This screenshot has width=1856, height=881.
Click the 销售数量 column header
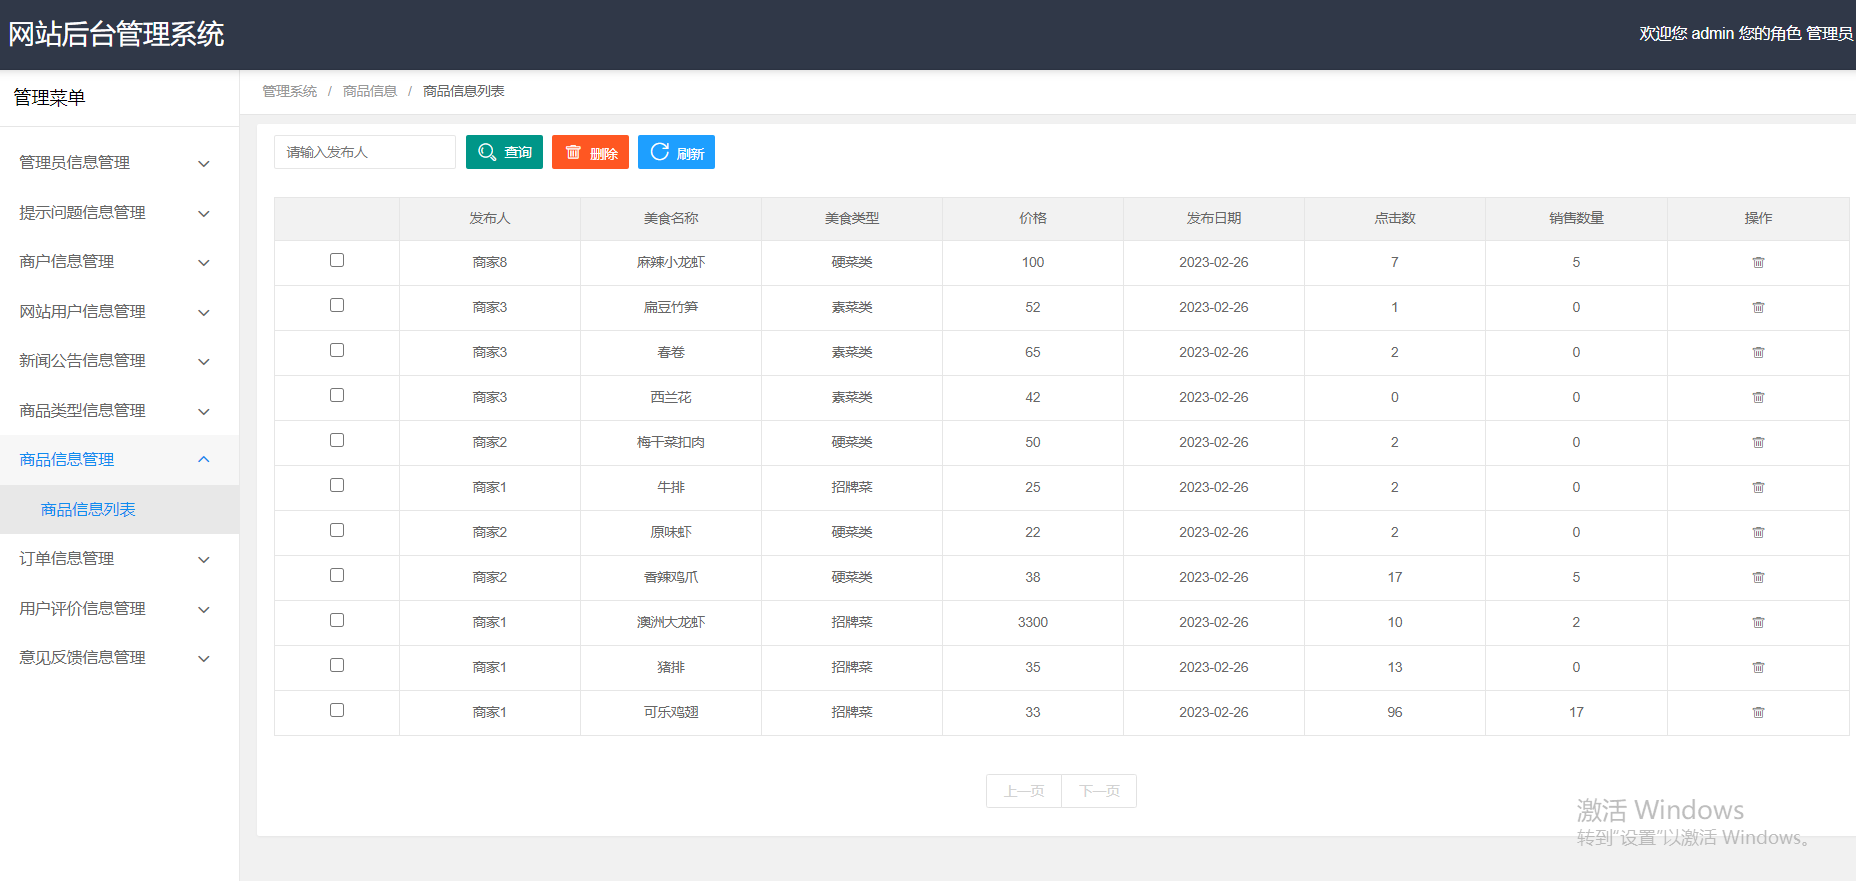pos(1576,218)
